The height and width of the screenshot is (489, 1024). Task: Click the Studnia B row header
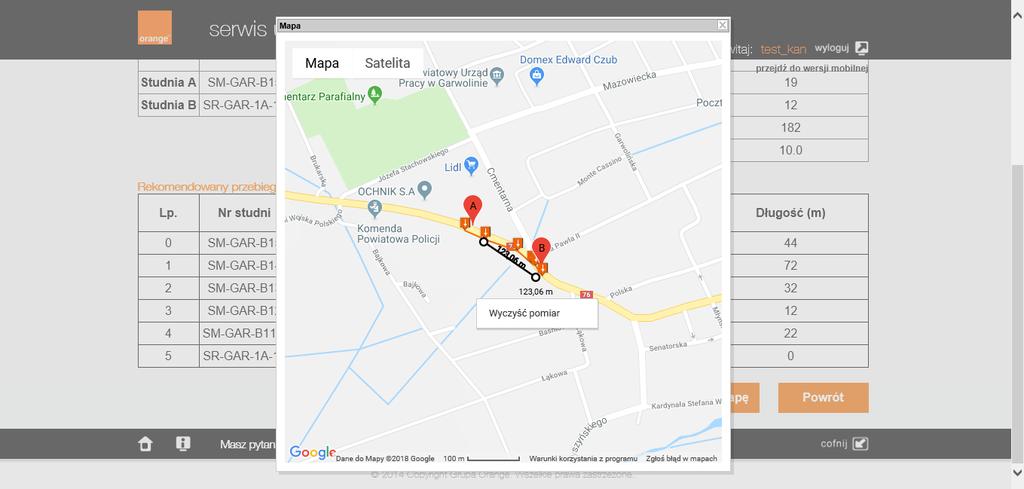pyautogui.click(x=168, y=104)
